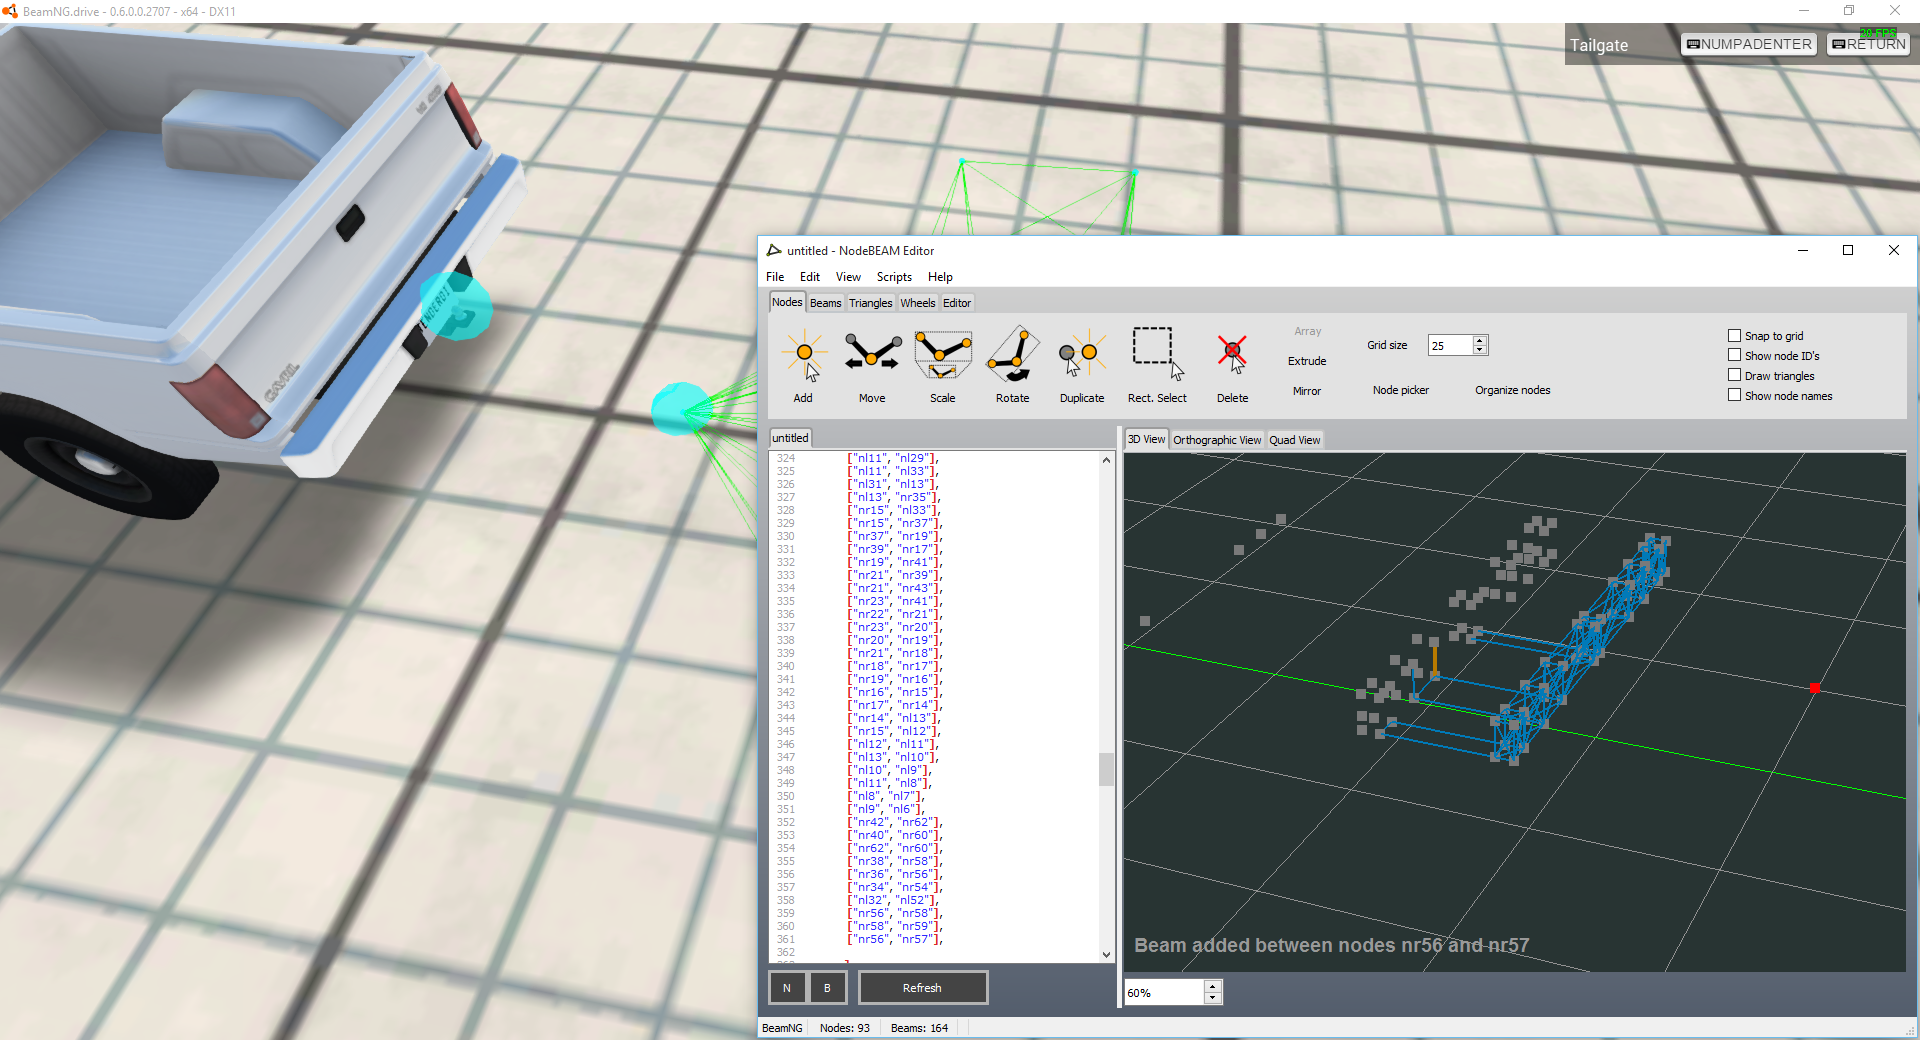Select the Nodes tab
Image resolution: width=1920 pixels, height=1040 pixels.
point(787,302)
